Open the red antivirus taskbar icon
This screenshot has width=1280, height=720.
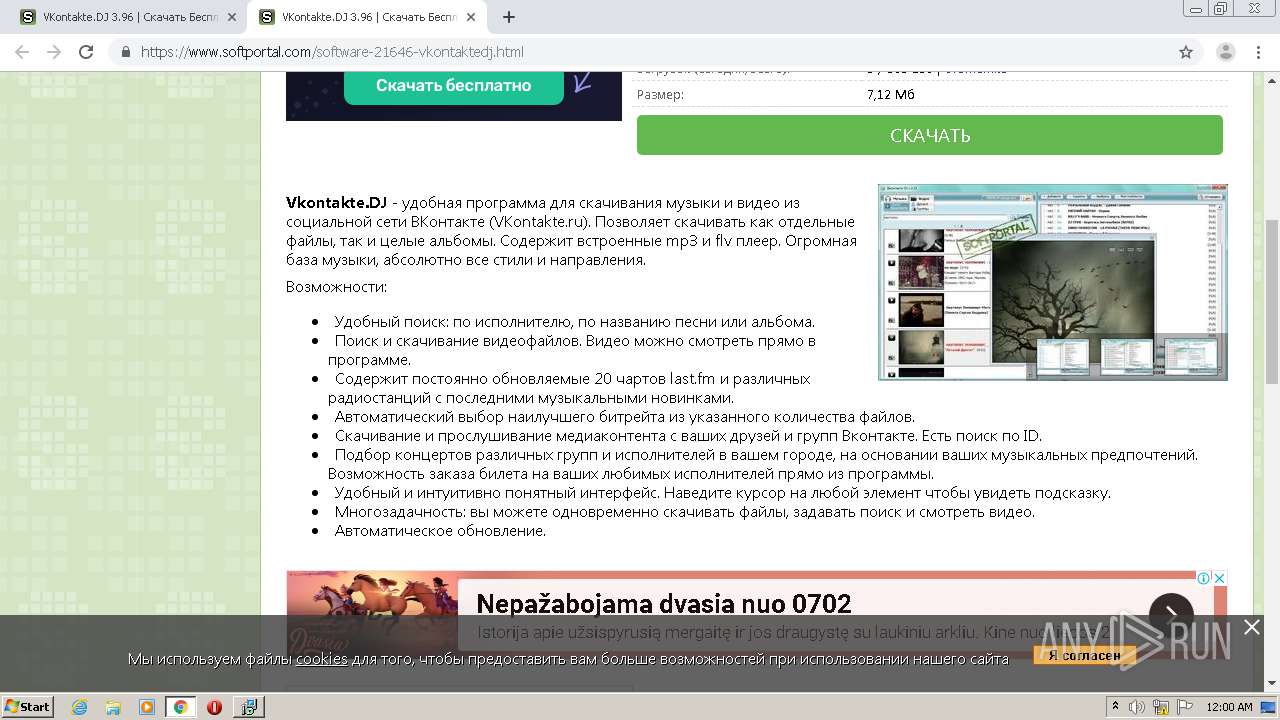(x=214, y=707)
